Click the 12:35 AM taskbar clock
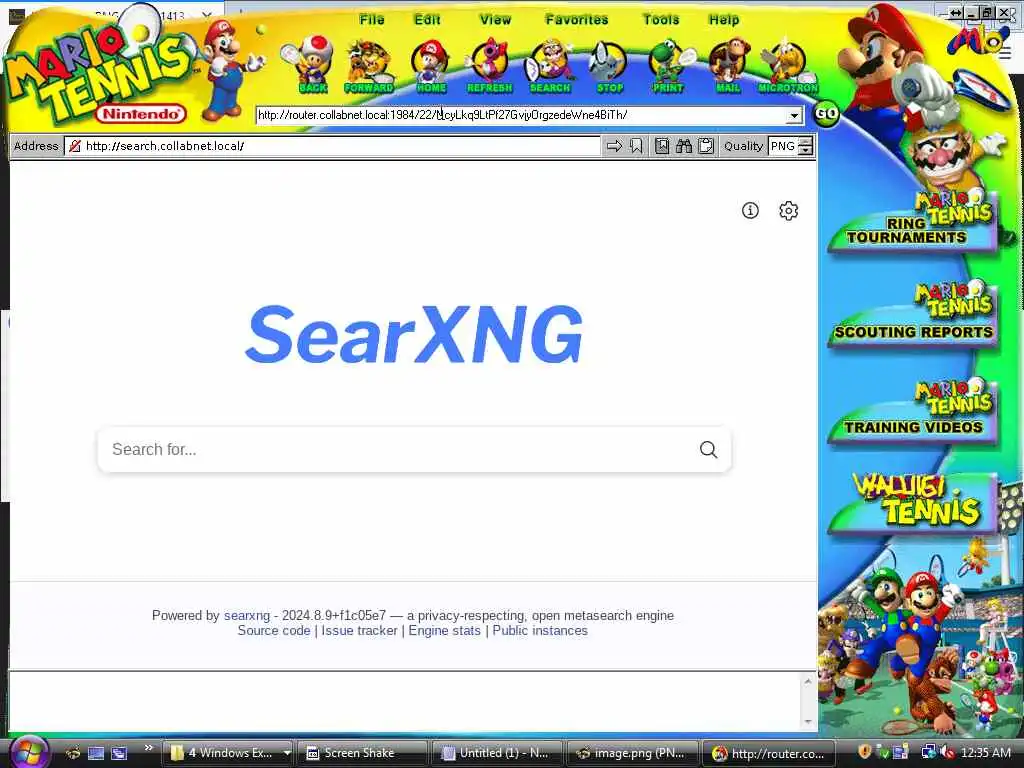Screen dimensions: 1024x768 pyautogui.click(x=985, y=753)
